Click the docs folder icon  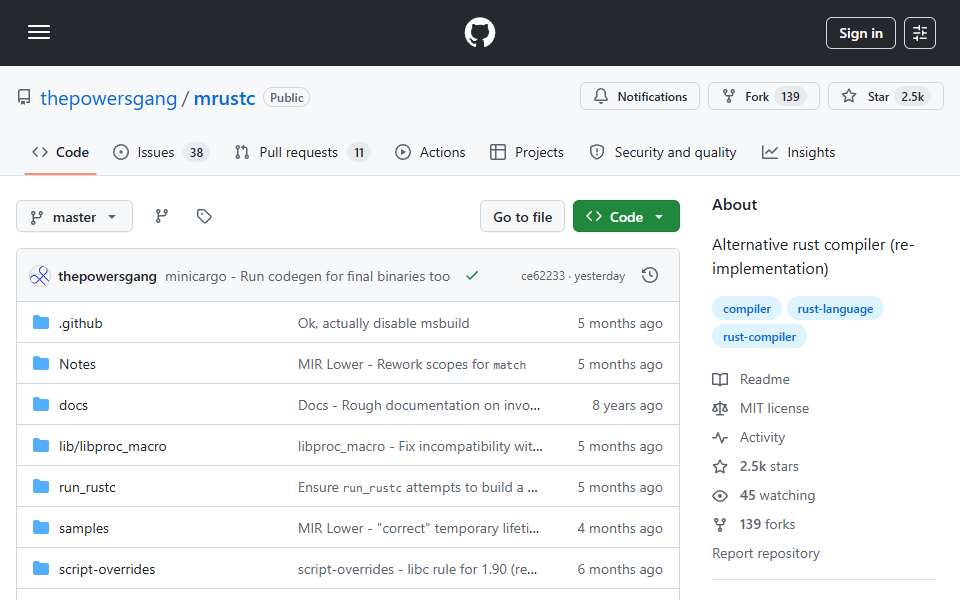tap(41, 405)
